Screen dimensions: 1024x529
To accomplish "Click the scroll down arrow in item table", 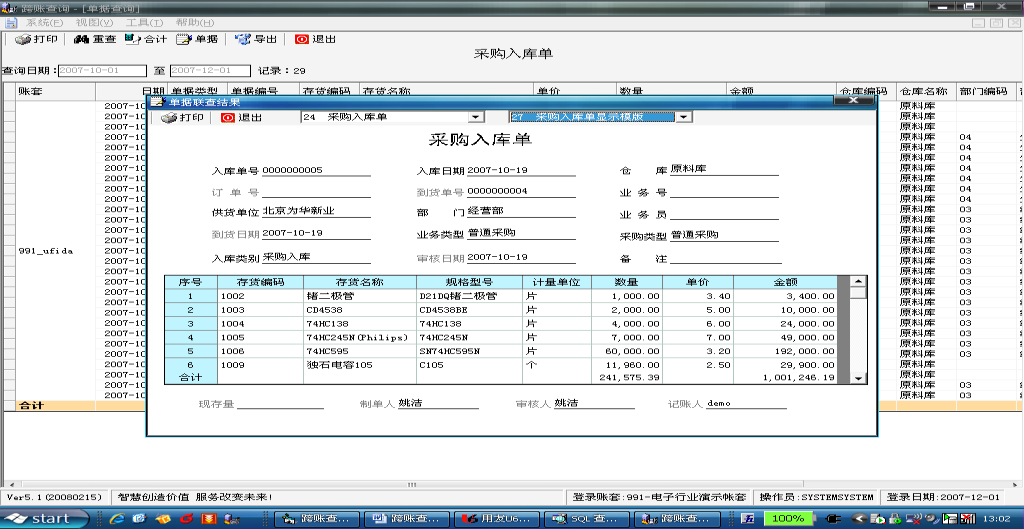I will [858, 378].
